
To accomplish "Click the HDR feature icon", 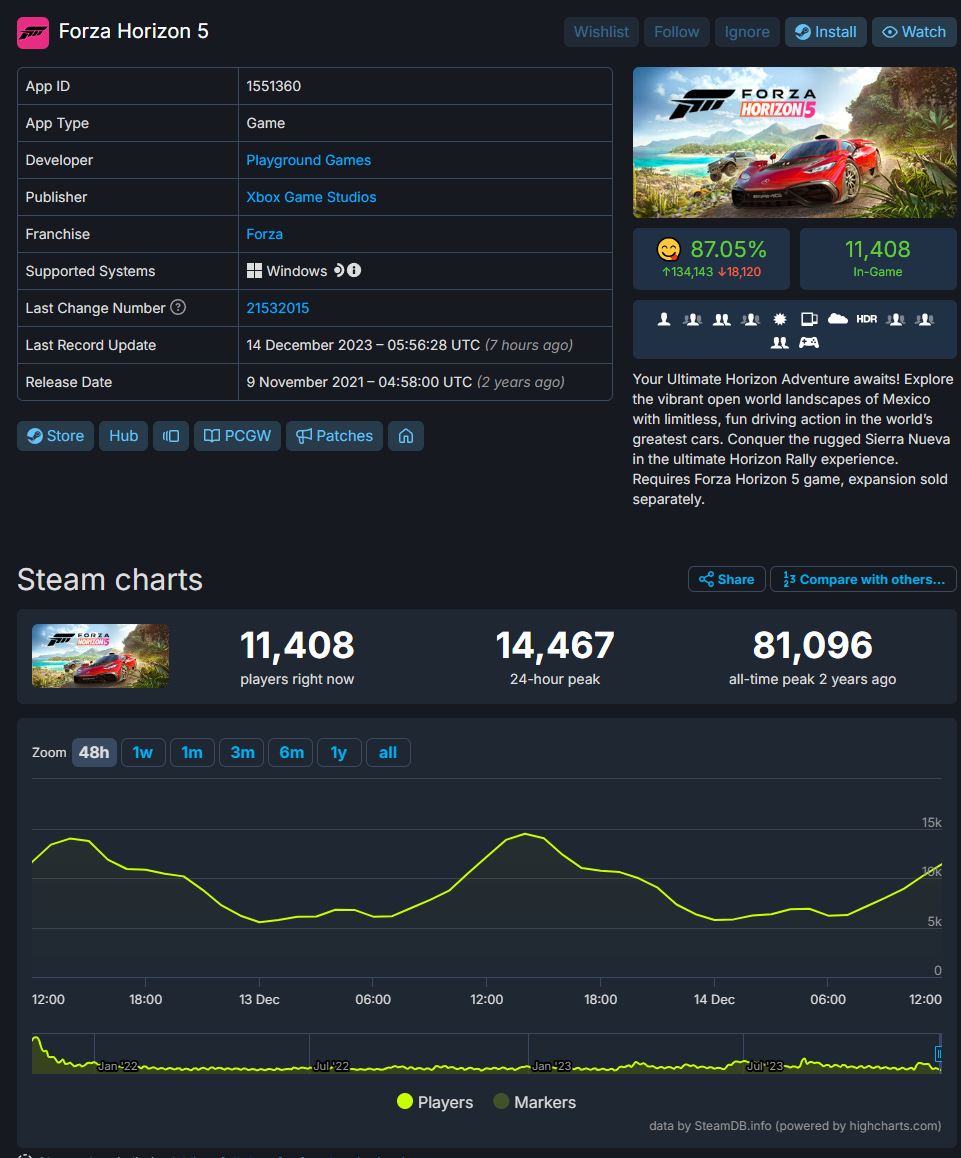I will coord(866,319).
